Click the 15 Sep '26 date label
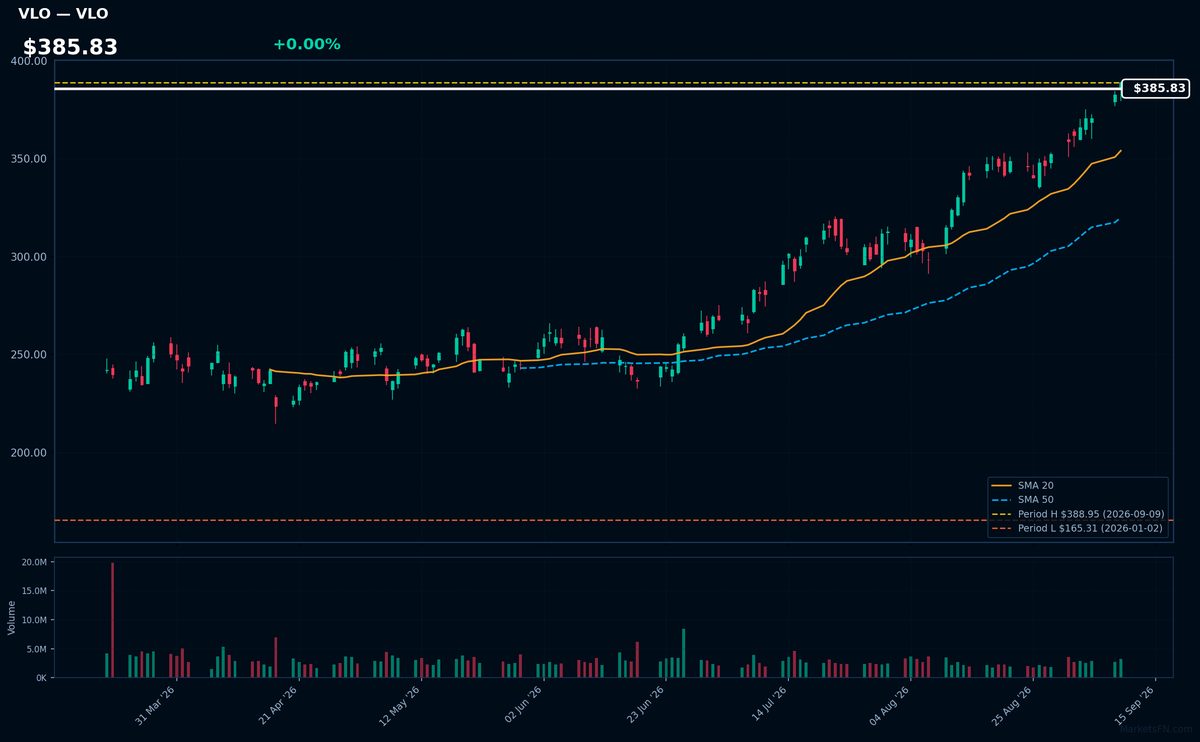 tap(1135, 706)
